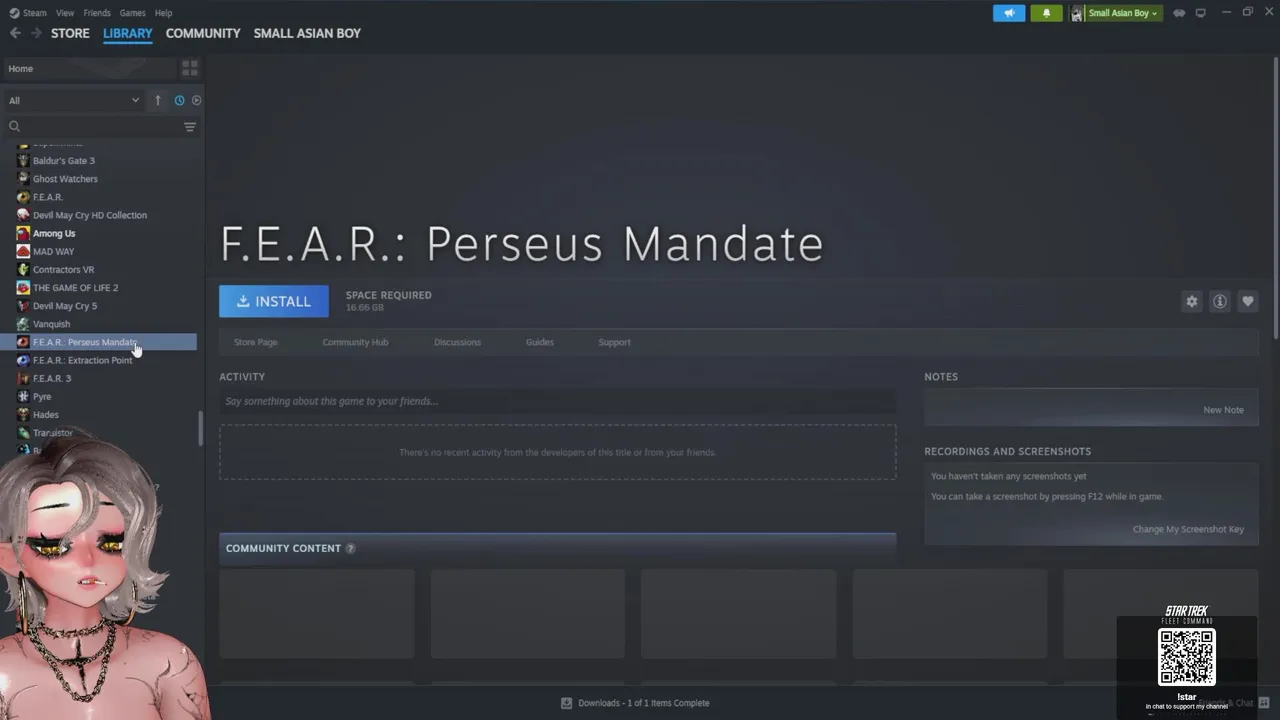Toggle sort by recent clock icon
1280x720 pixels.
pos(179,100)
